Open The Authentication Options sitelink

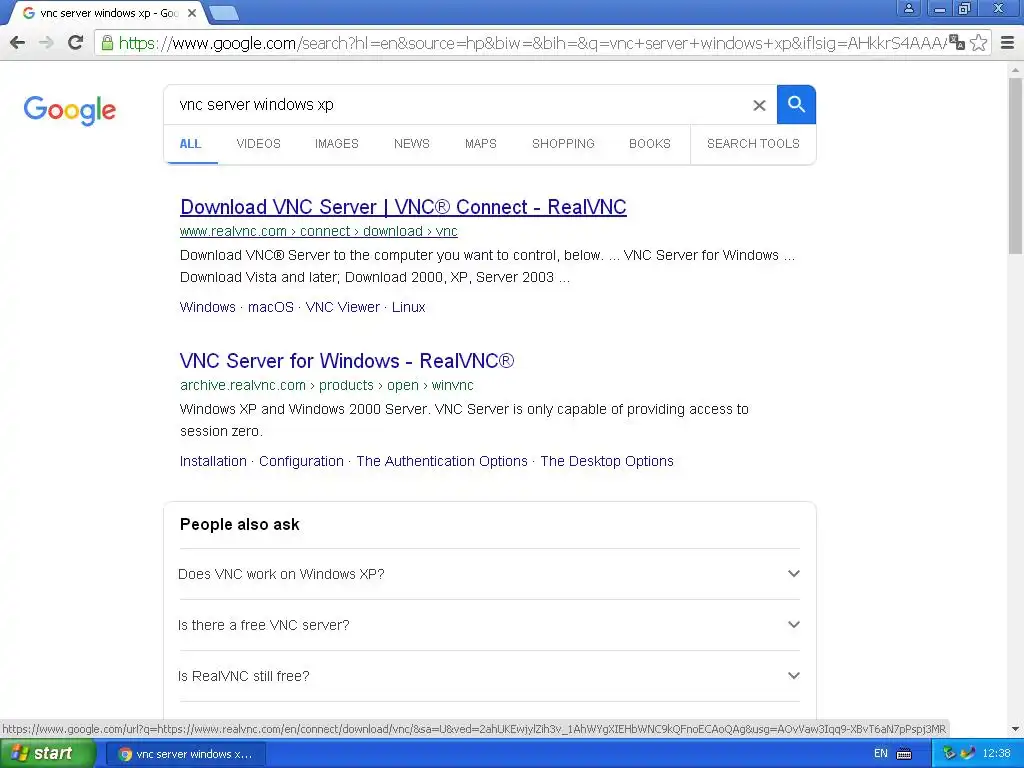[441, 461]
